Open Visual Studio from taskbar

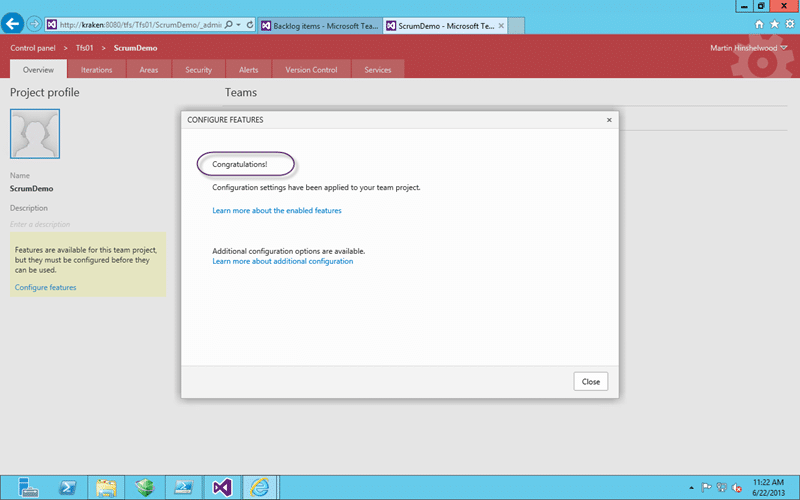click(x=222, y=488)
